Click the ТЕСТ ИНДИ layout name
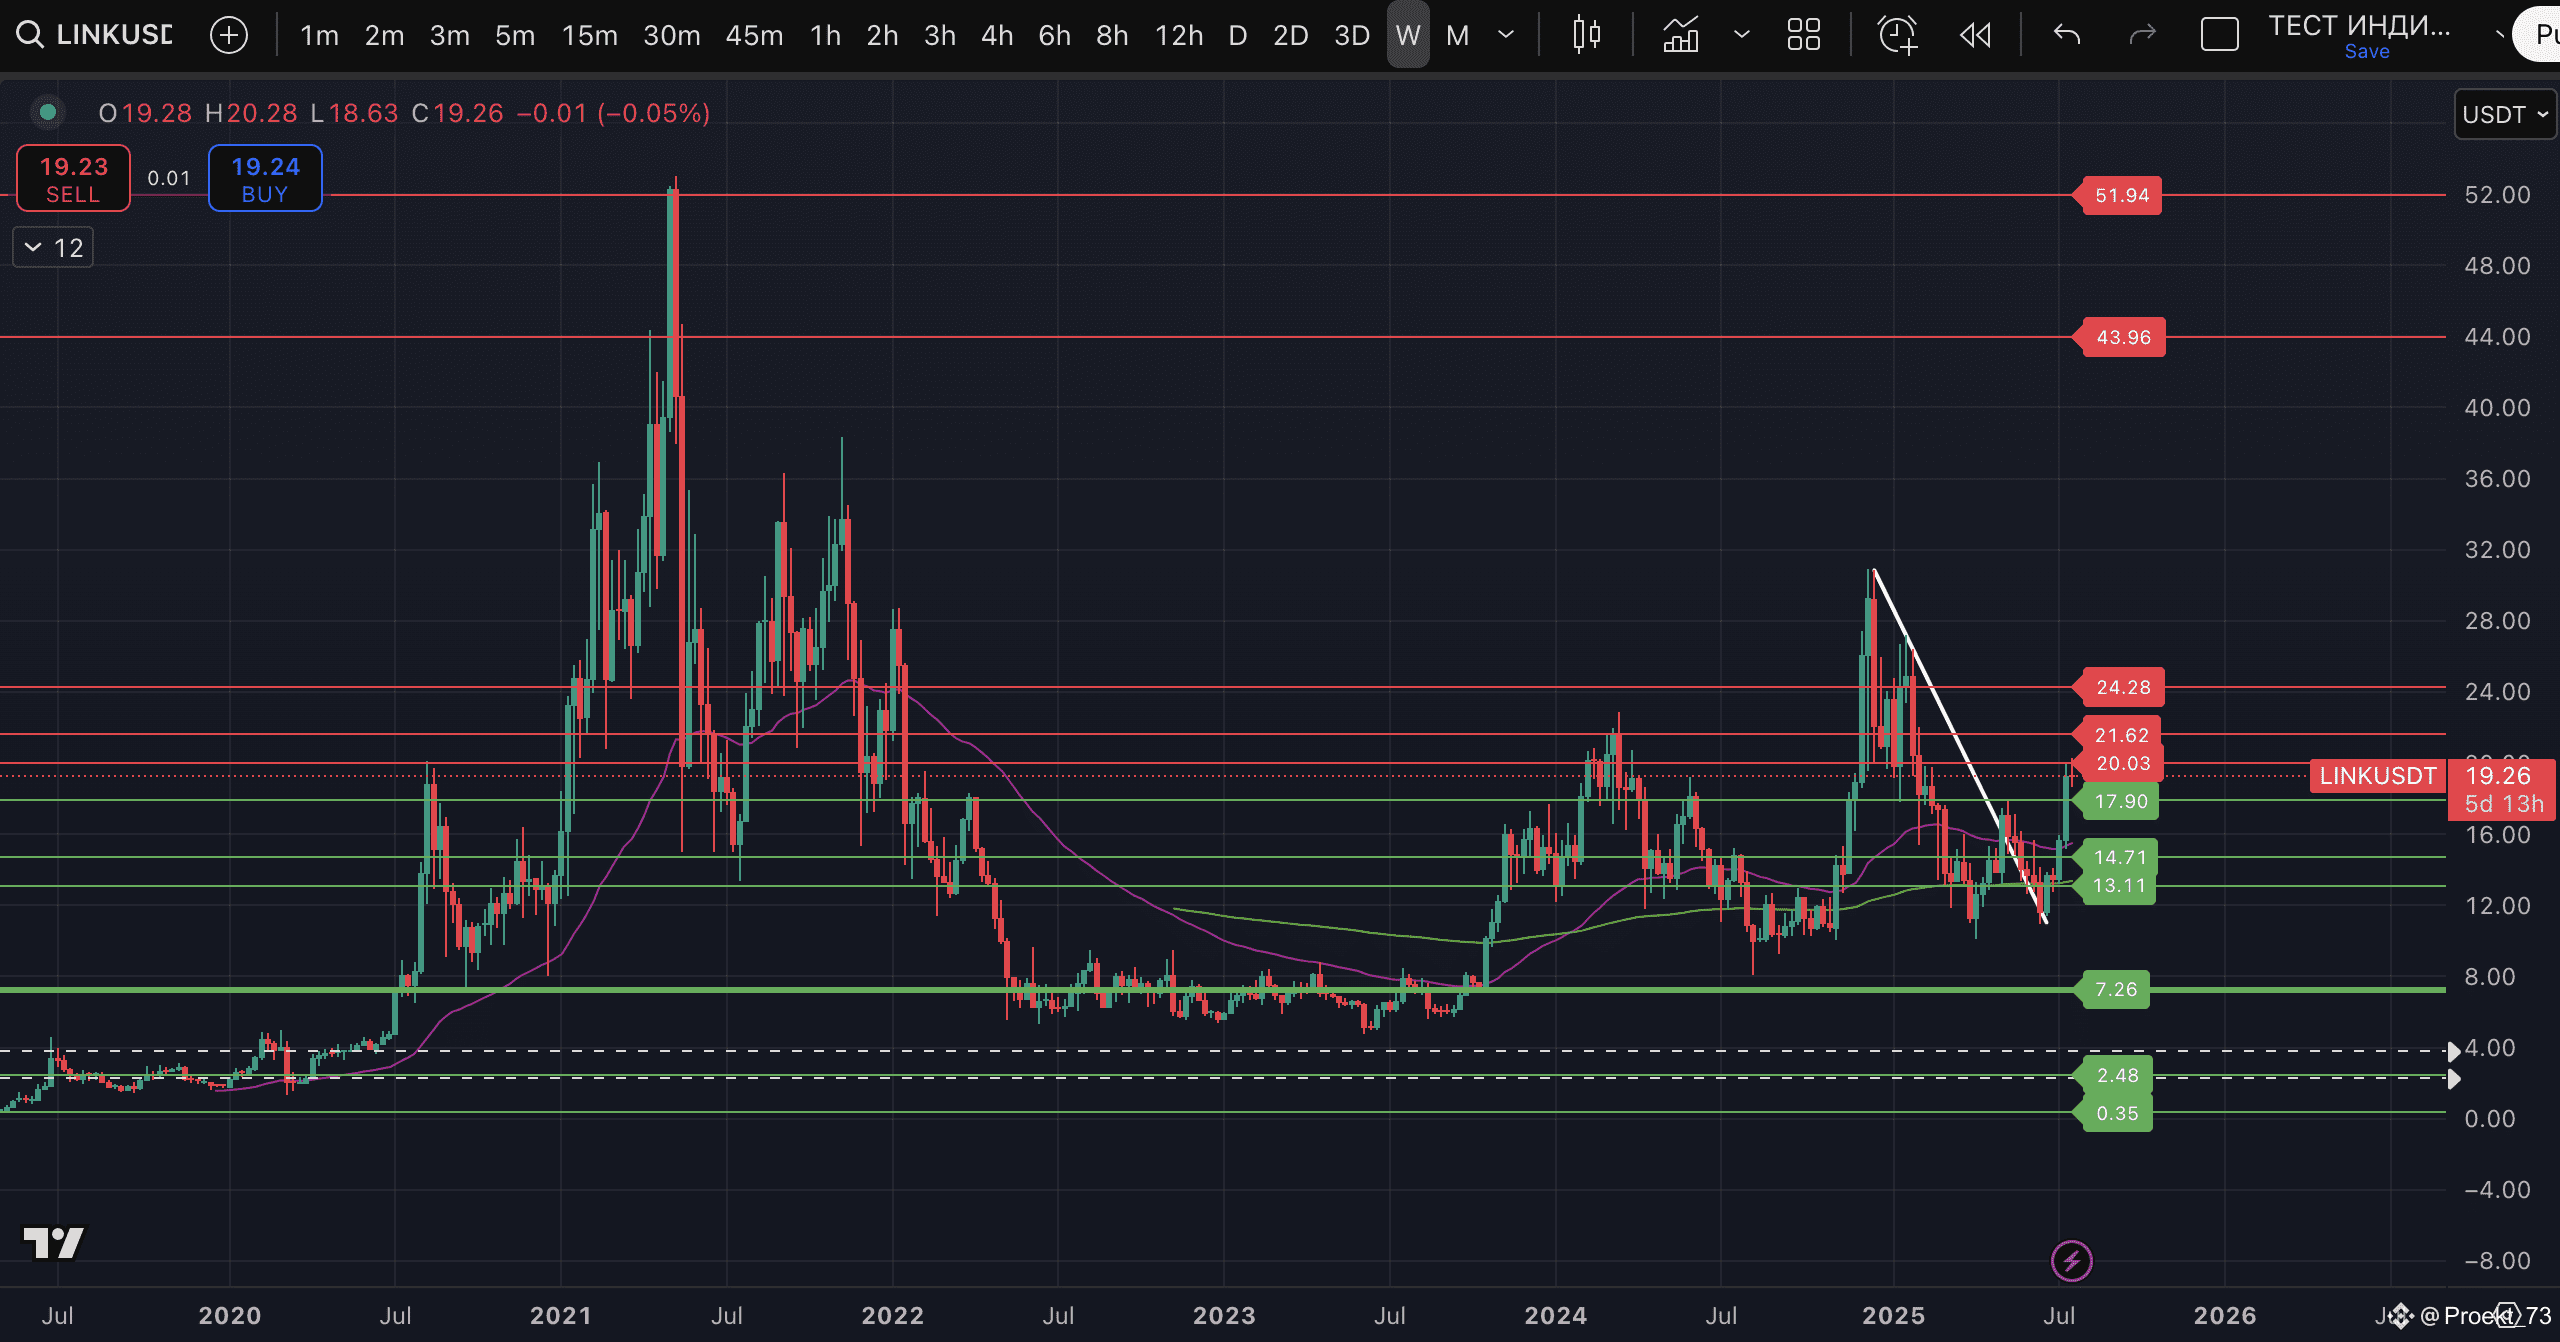This screenshot has height=1342, width=2560. click(2359, 26)
